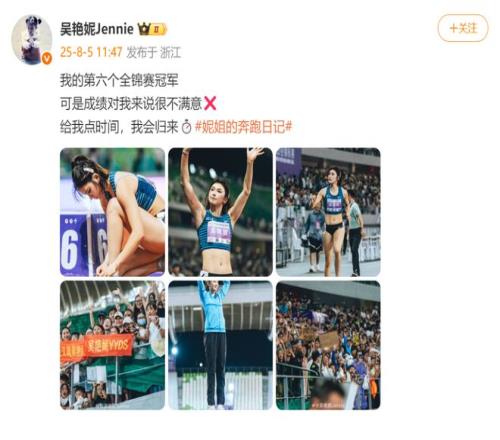This screenshot has height=440, width=500.
Task: Open photo of crowded stadium audience
Action: (x=328, y=345)
